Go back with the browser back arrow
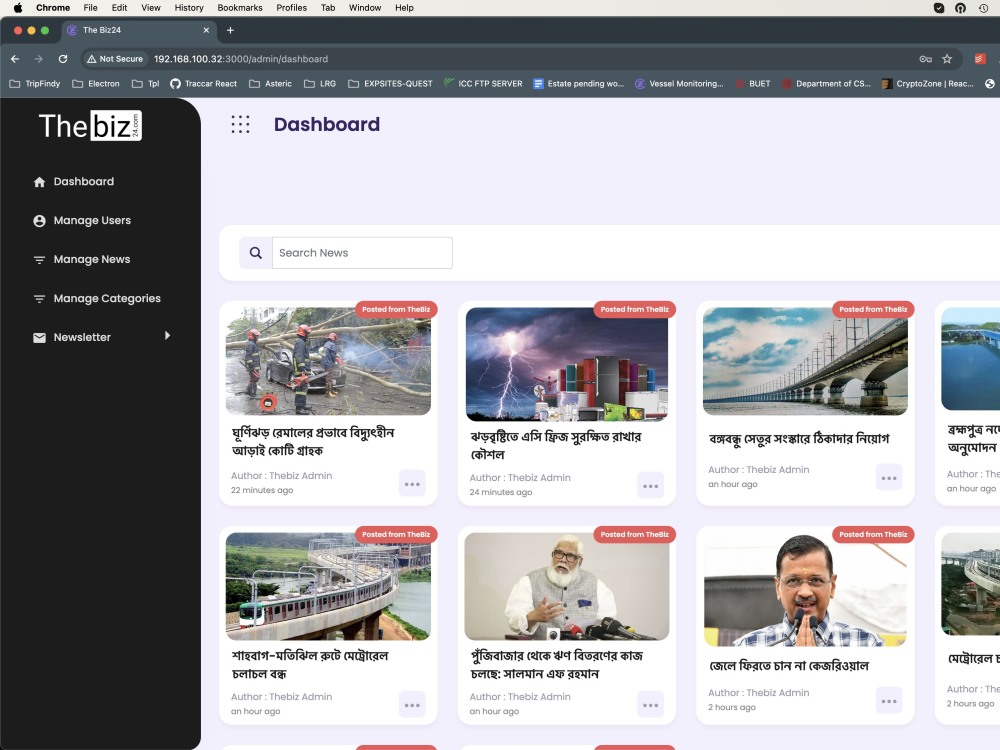This screenshot has width=1000, height=750. click(15, 59)
